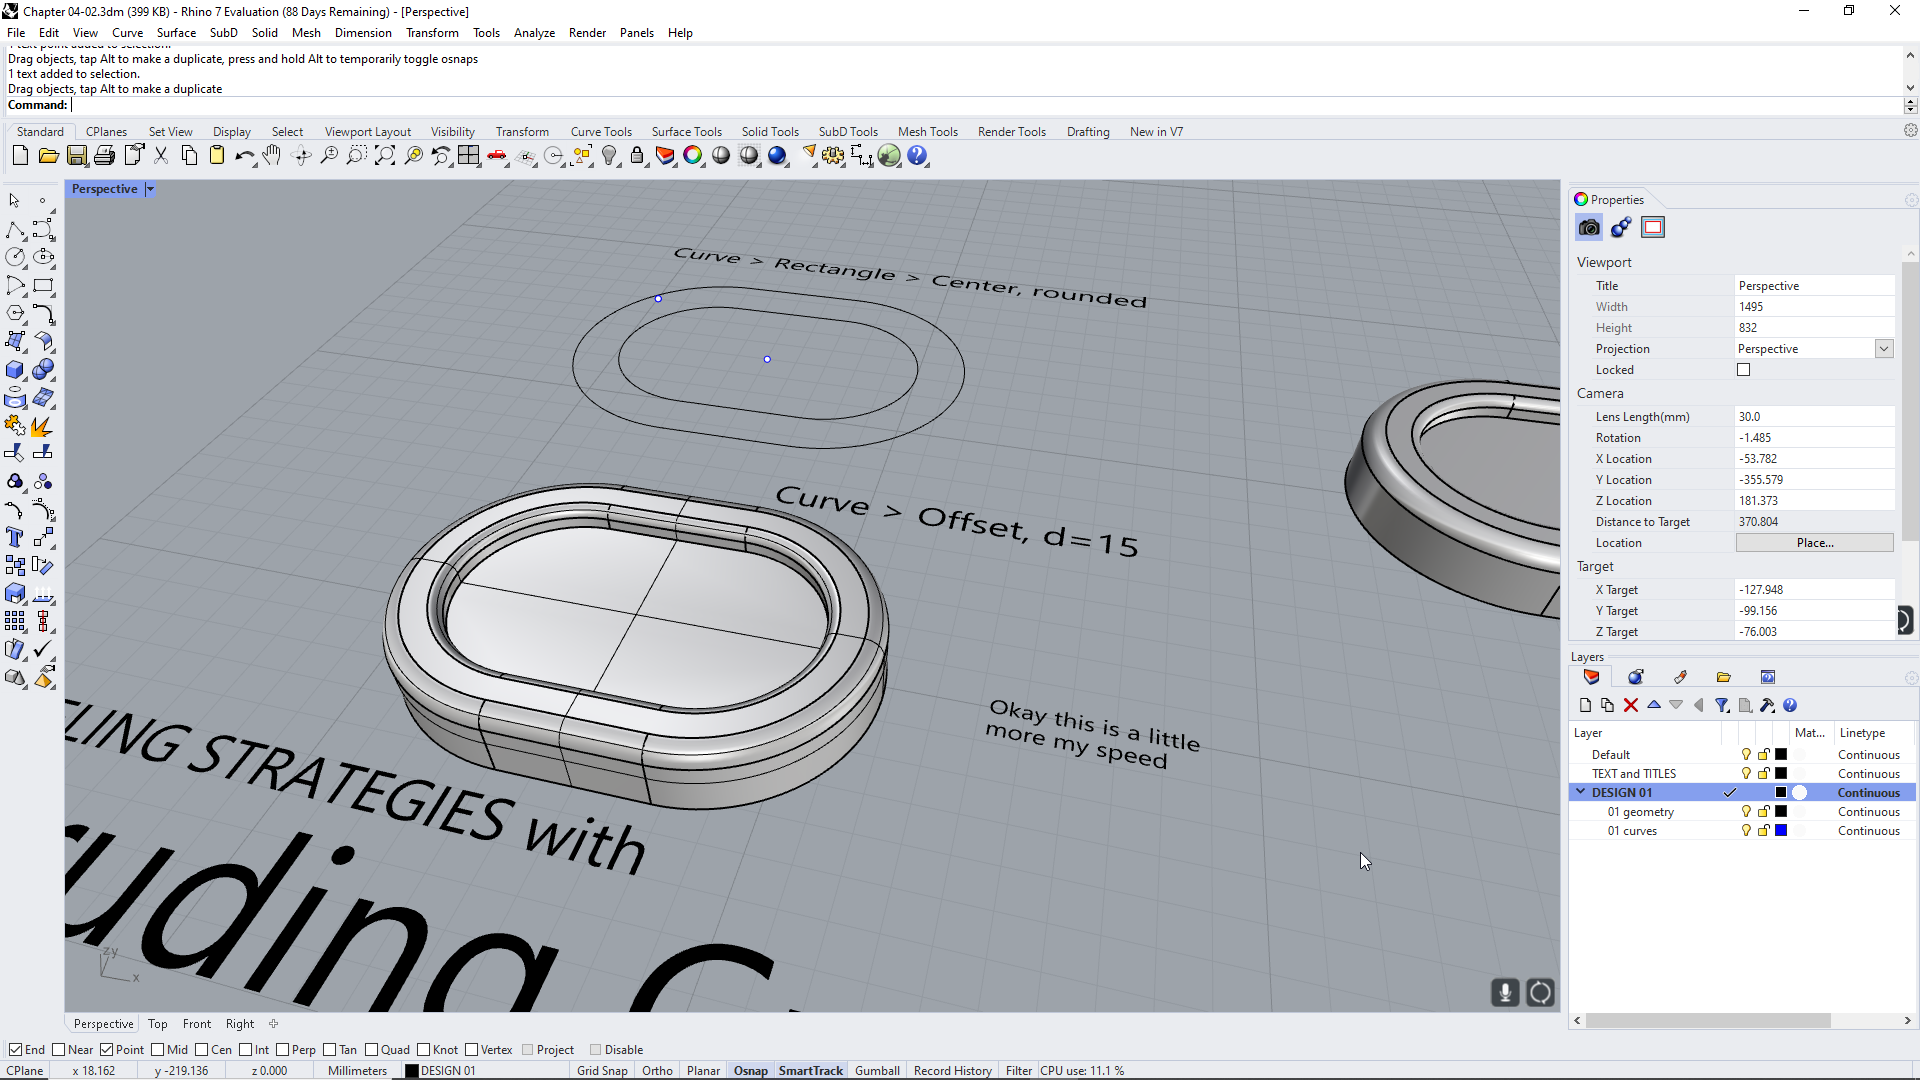Click the blue Render sphere icon
The width and height of the screenshot is (1920, 1080).
tap(777, 156)
